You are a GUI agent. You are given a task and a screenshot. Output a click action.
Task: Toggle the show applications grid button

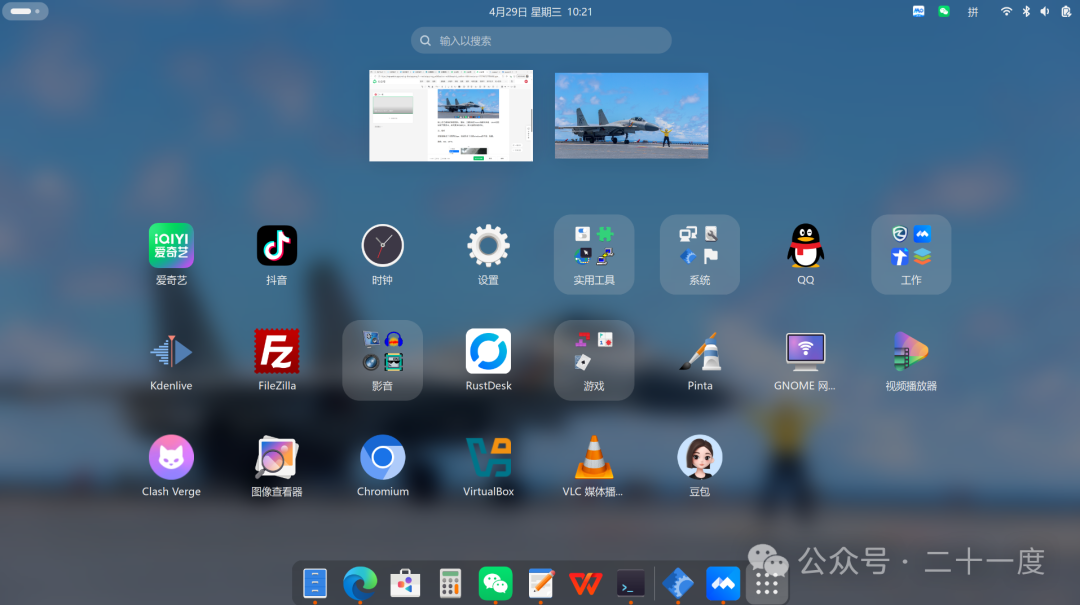click(x=767, y=584)
